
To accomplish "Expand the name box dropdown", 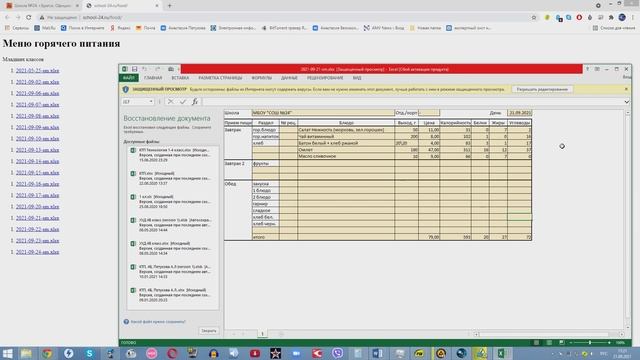I will coord(151,102).
